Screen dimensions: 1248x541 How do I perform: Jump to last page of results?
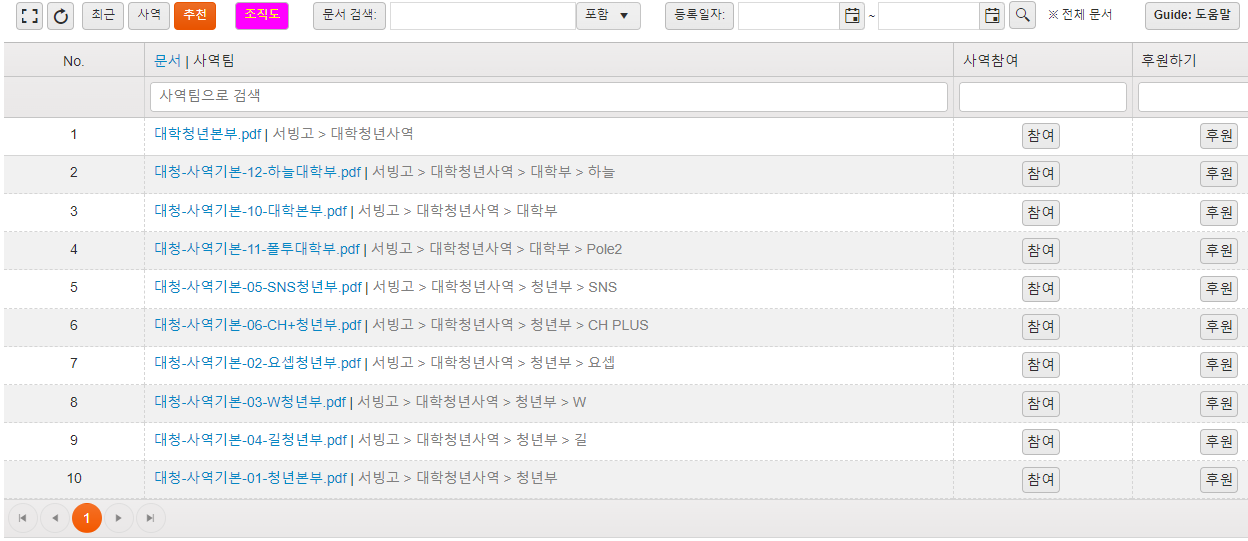[x=151, y=518]
